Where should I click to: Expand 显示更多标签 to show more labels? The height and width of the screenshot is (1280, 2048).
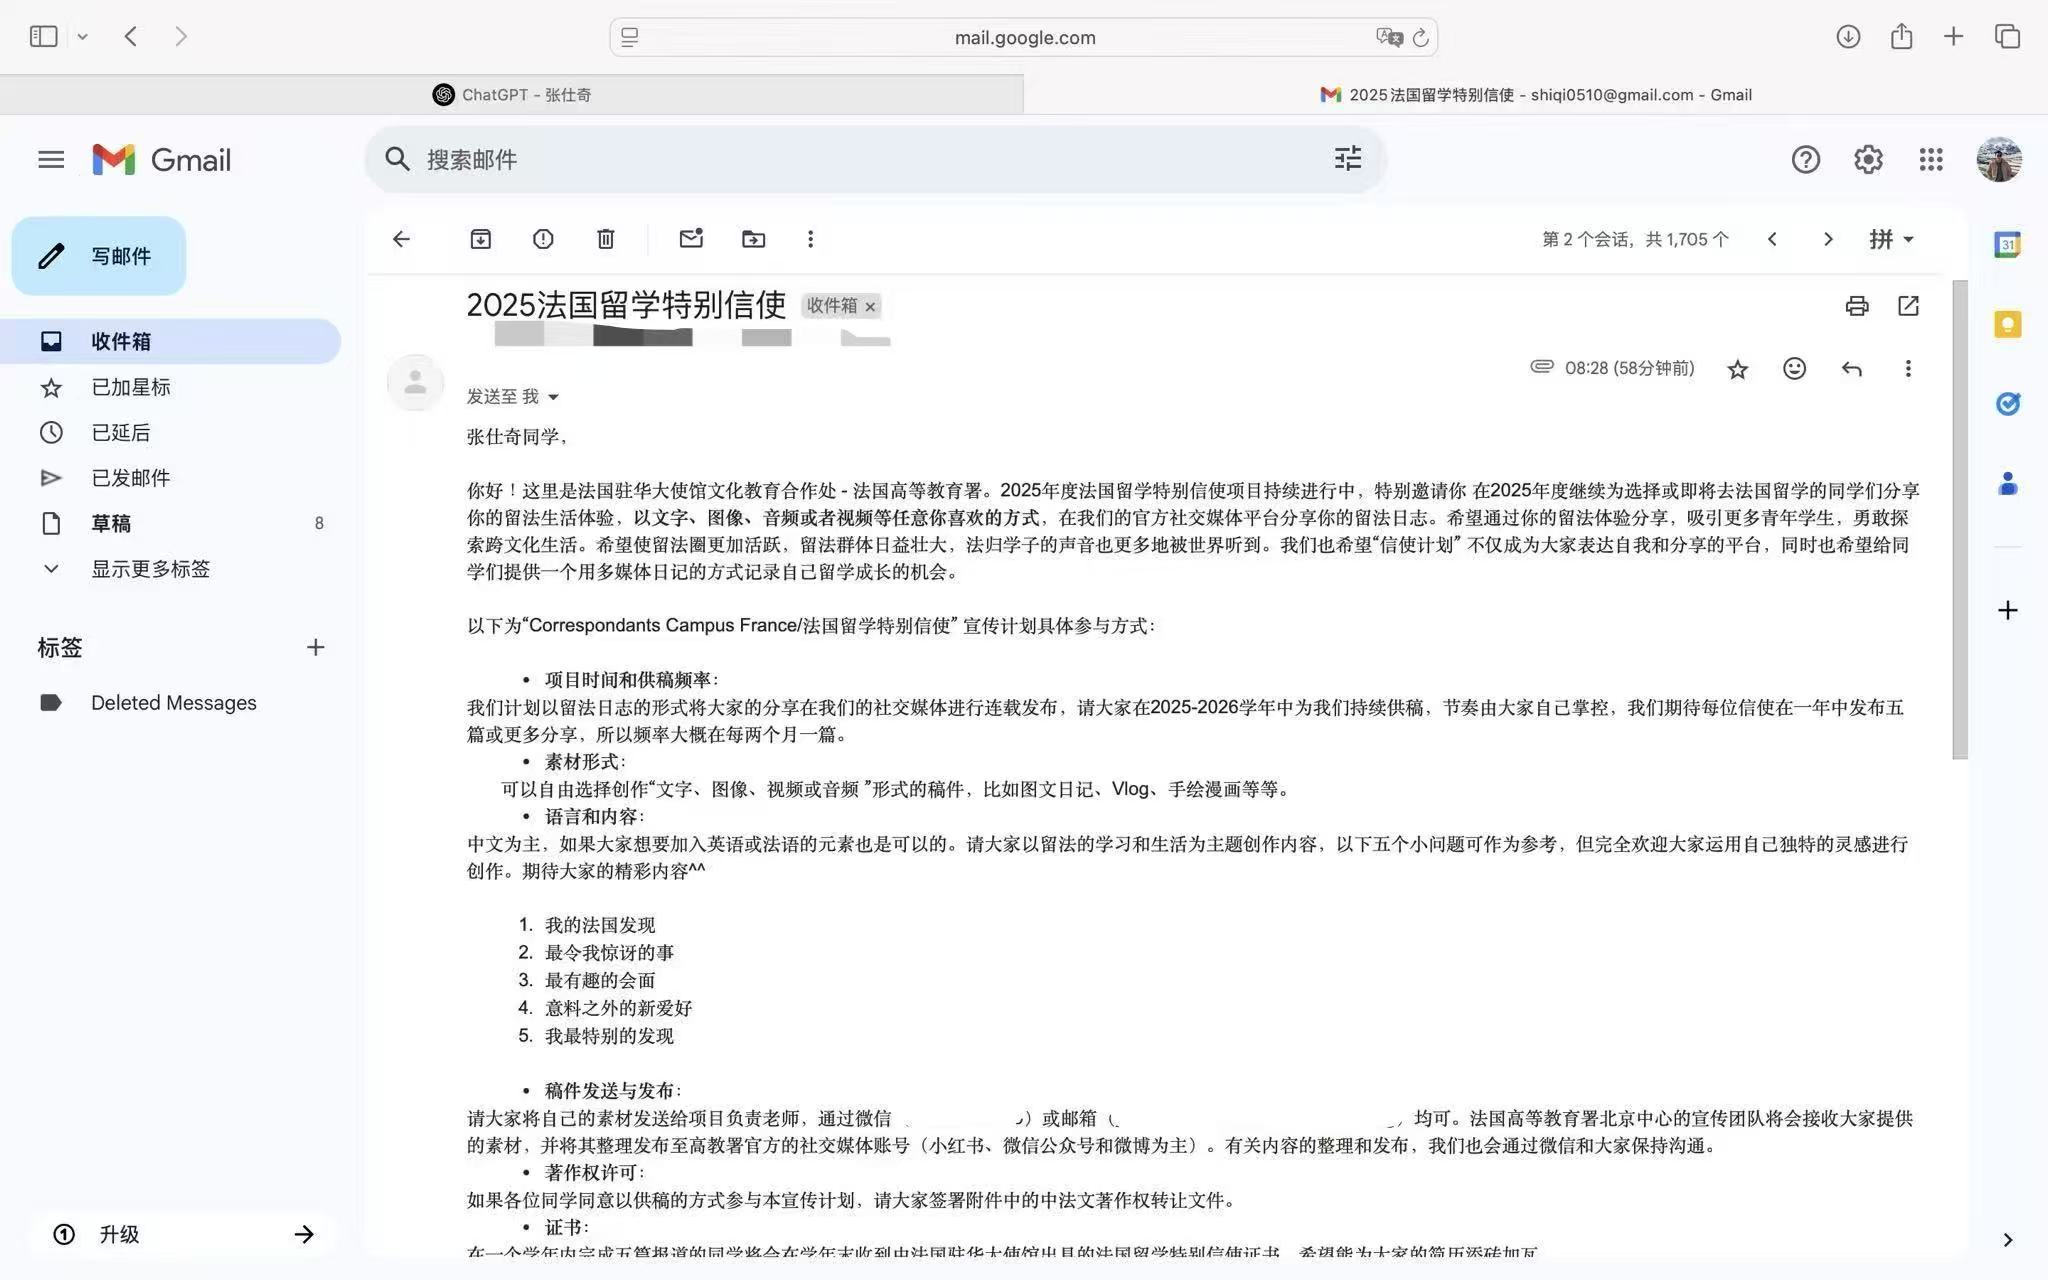(171, 569)
